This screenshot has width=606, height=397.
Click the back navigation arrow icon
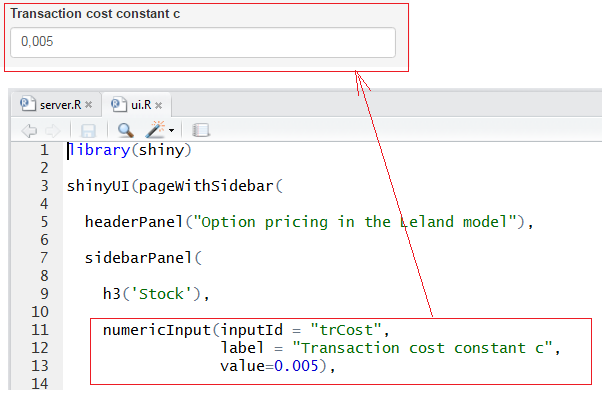click(x=29, y=131)
